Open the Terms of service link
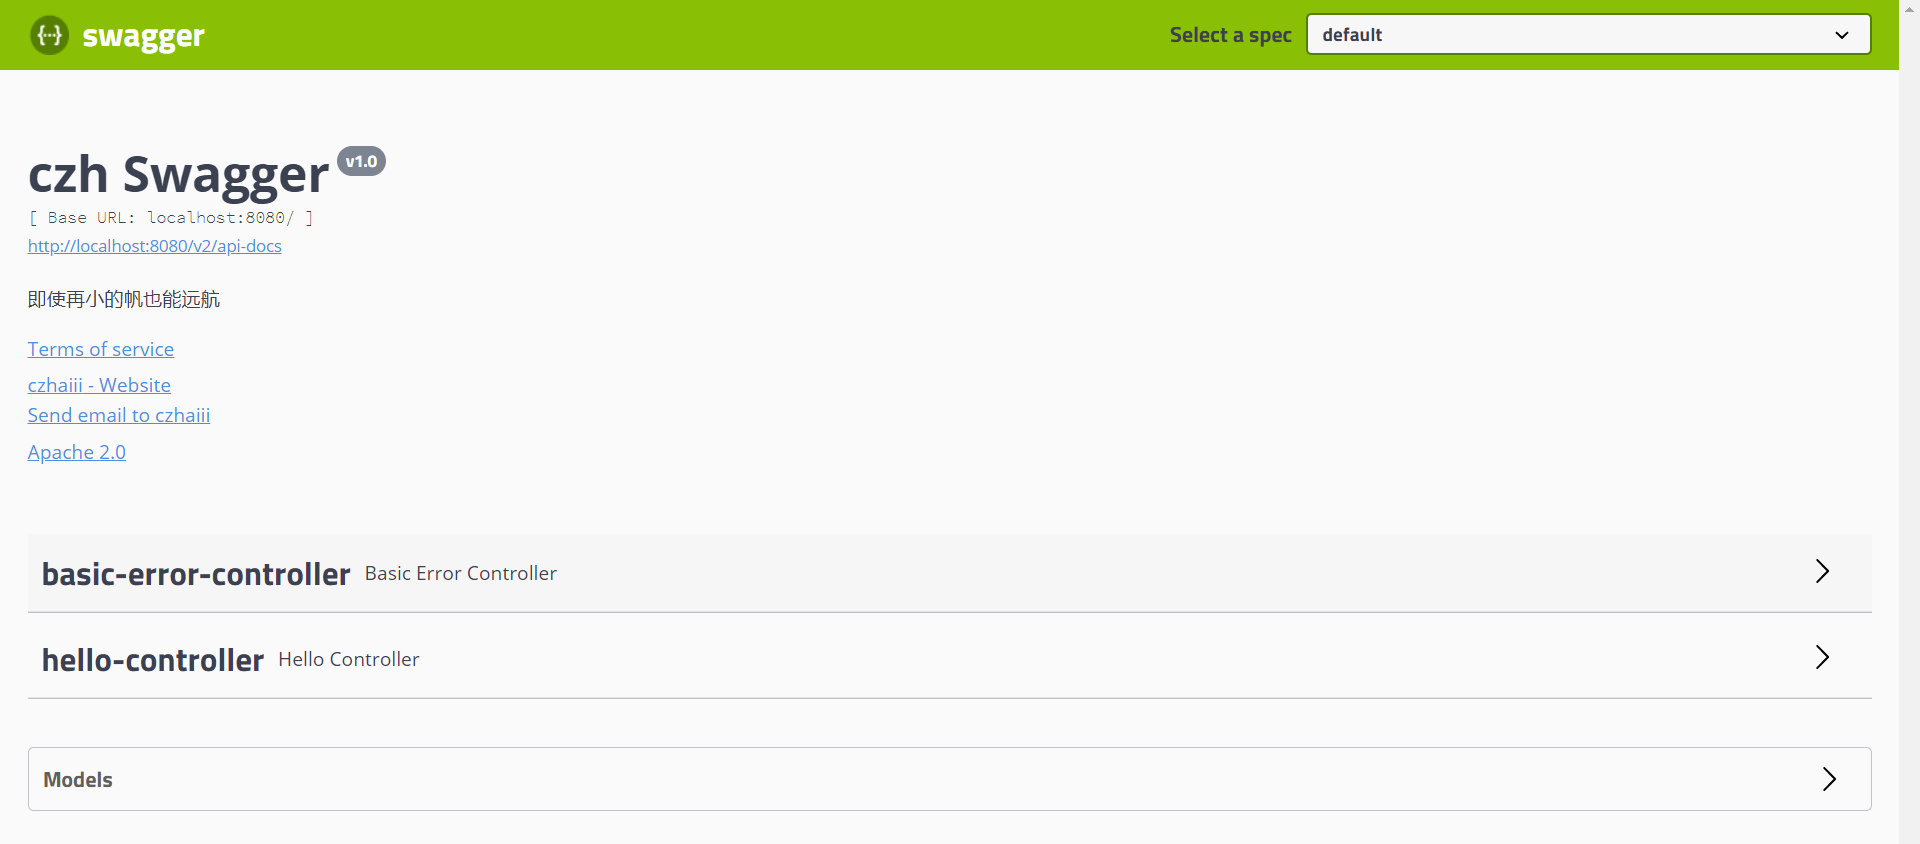 [101, 349]
